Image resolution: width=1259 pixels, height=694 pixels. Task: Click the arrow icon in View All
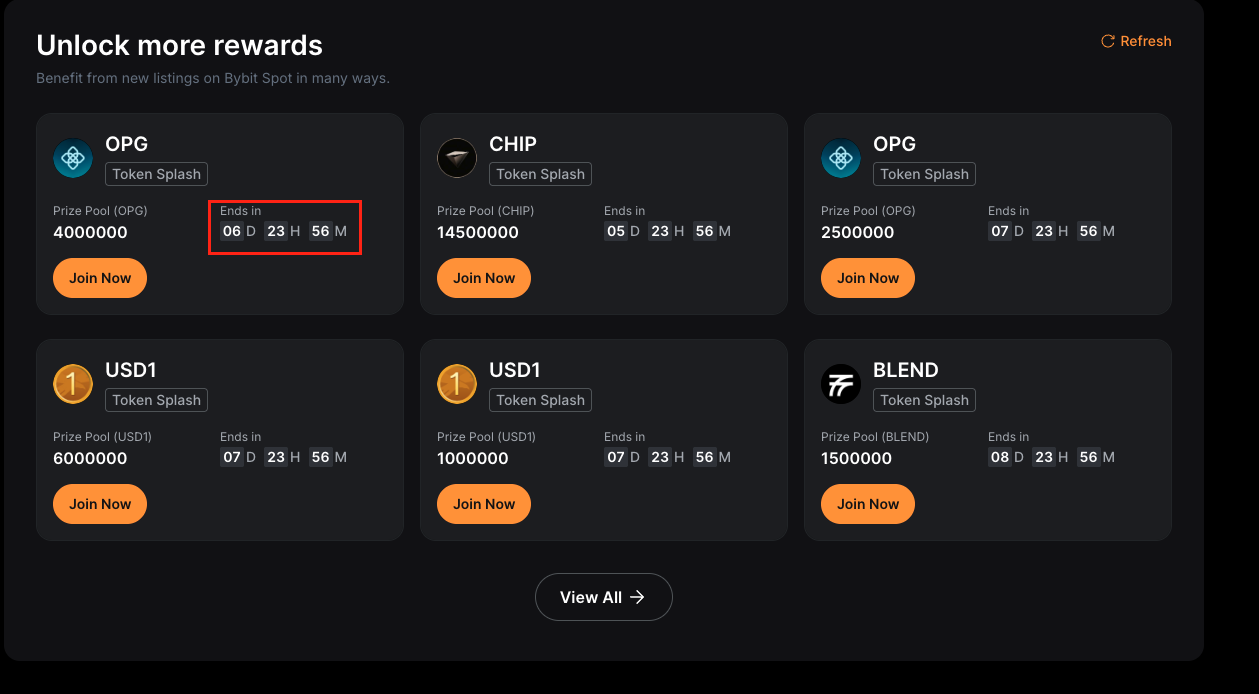(x=637, y=597)
